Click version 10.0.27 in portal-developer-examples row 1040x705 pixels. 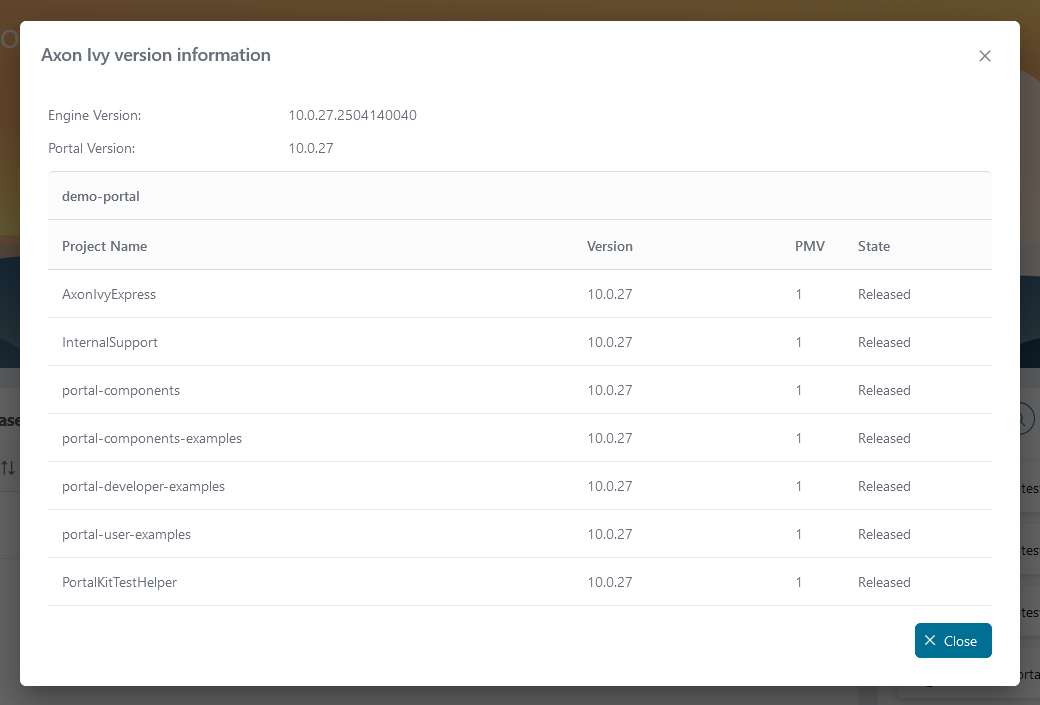pos(610,486)
